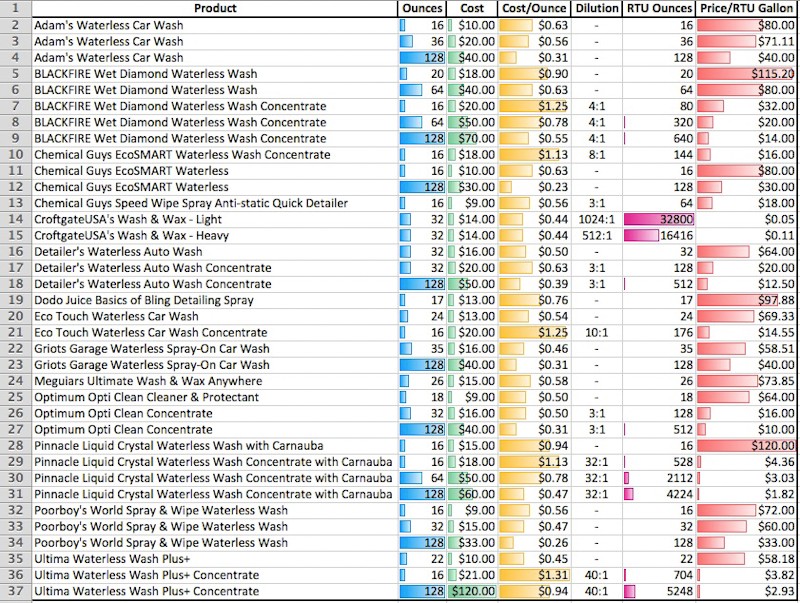
Task: Click the $120.00 Price/RTU Gallon cell
Action: 746,446
